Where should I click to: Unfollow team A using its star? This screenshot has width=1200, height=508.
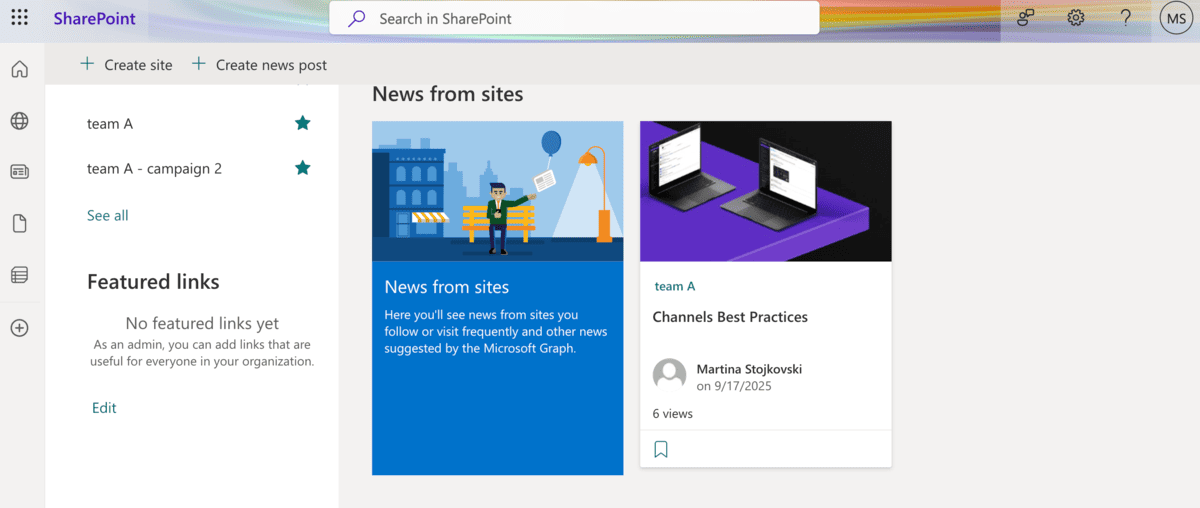[302, 123]
